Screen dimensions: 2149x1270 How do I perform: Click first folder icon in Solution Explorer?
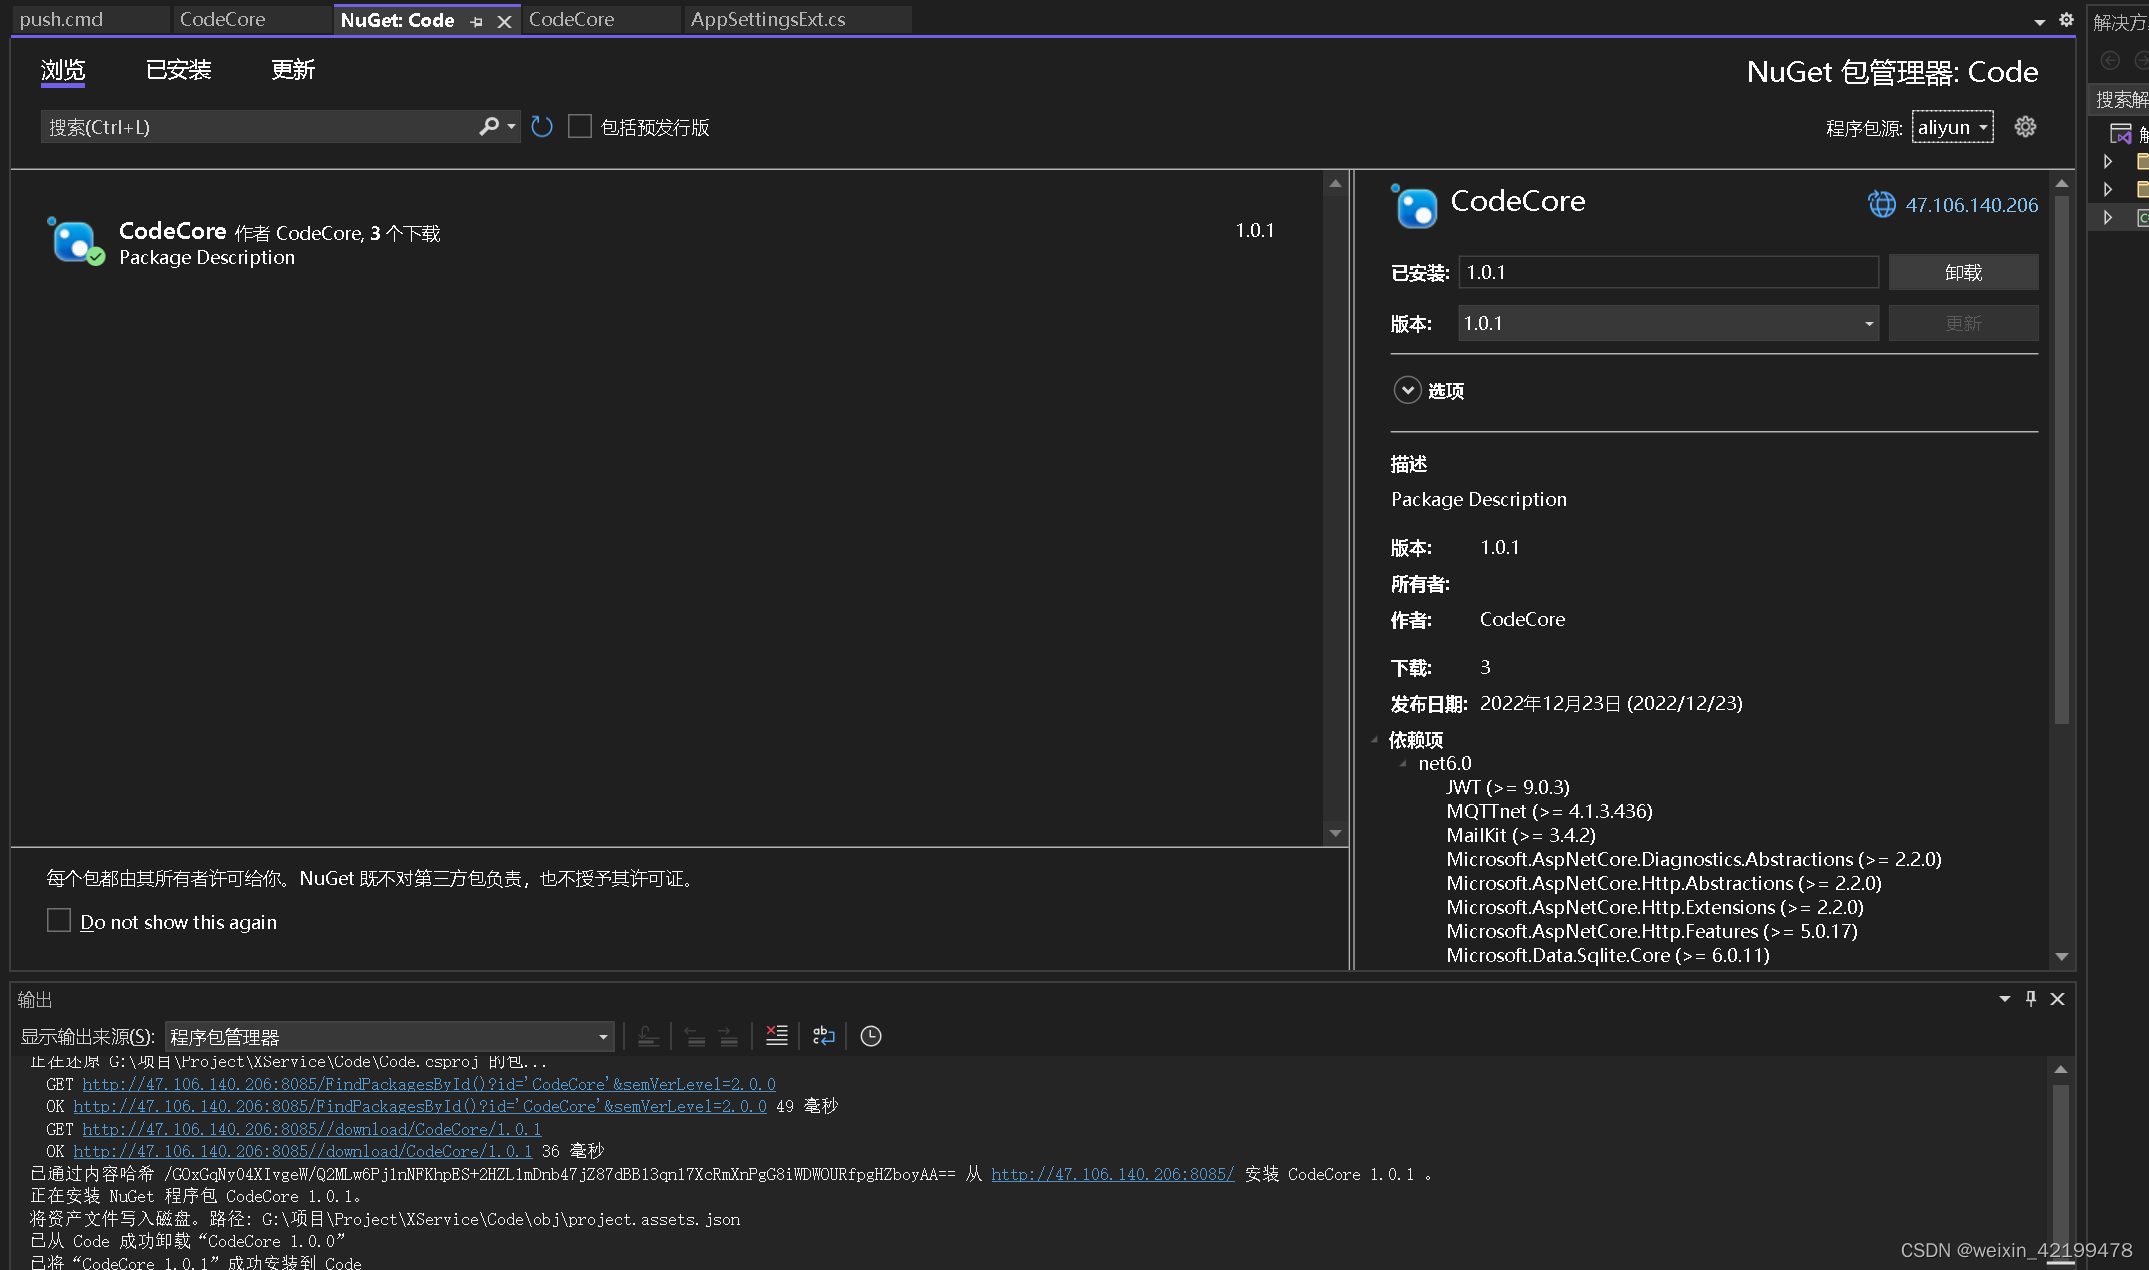tap(2143, 161)
